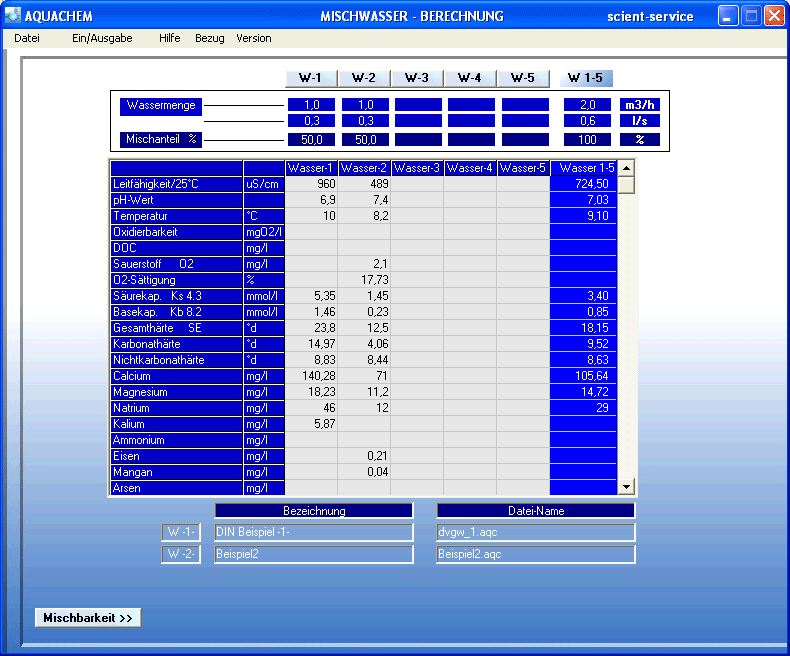Open the Version menu

[254, 38]
